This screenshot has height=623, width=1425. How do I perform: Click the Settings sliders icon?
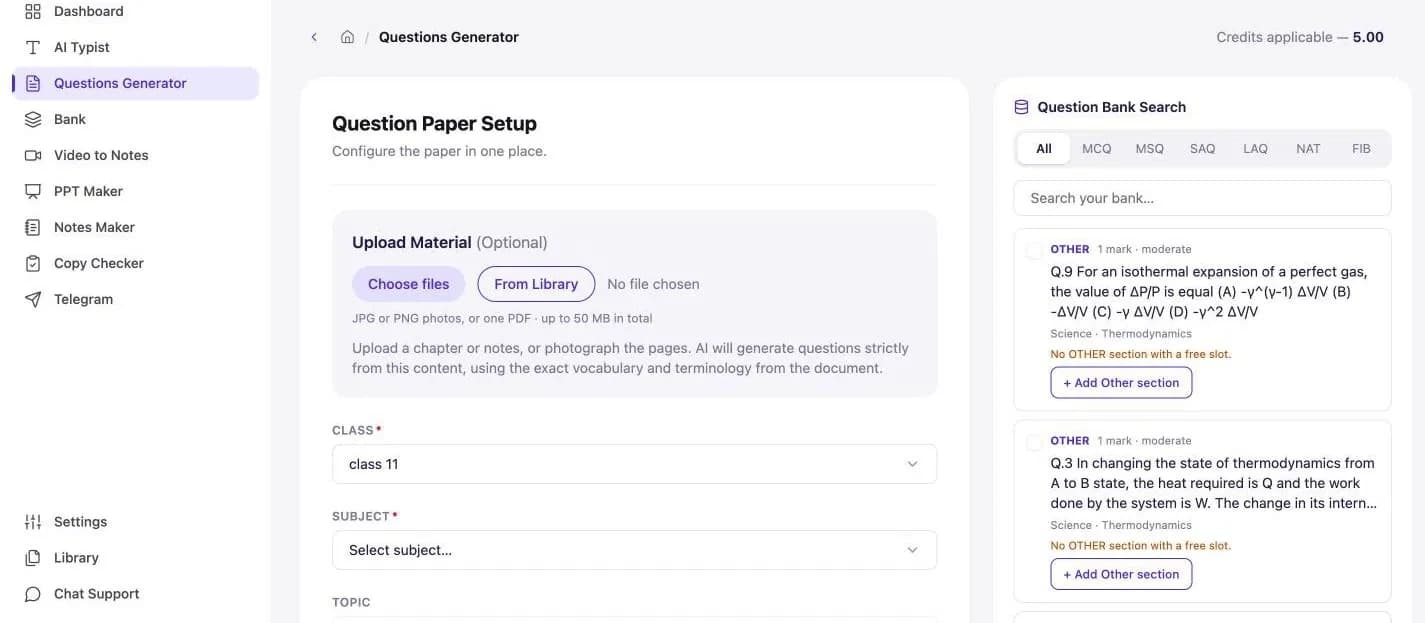(x=33, y=522)
